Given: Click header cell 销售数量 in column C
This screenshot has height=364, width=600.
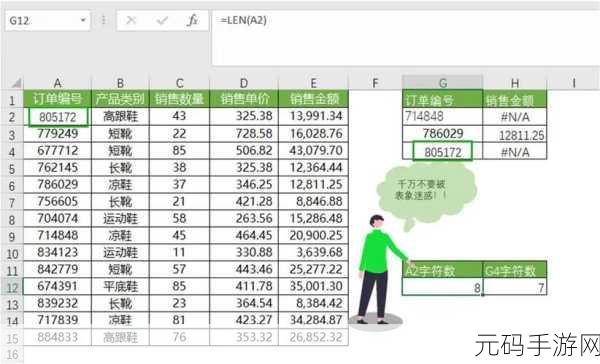Looking at the screenshot, I should point(179,99).
